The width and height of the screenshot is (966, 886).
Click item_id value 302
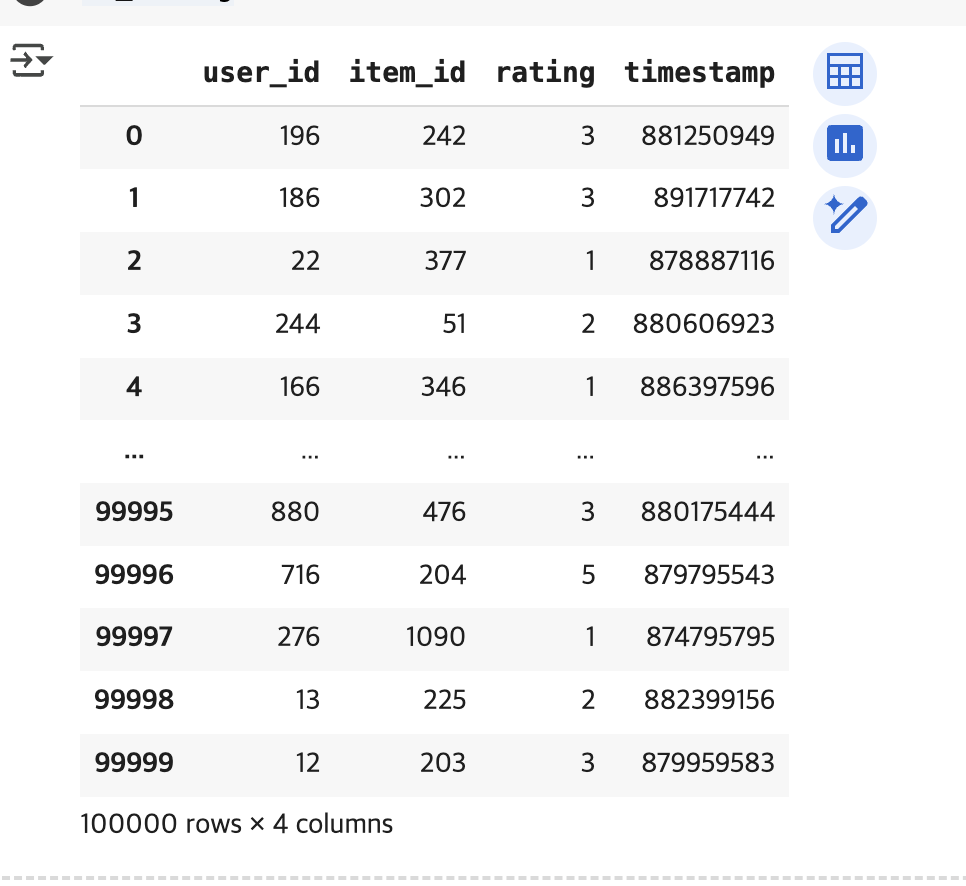point(442,198)
